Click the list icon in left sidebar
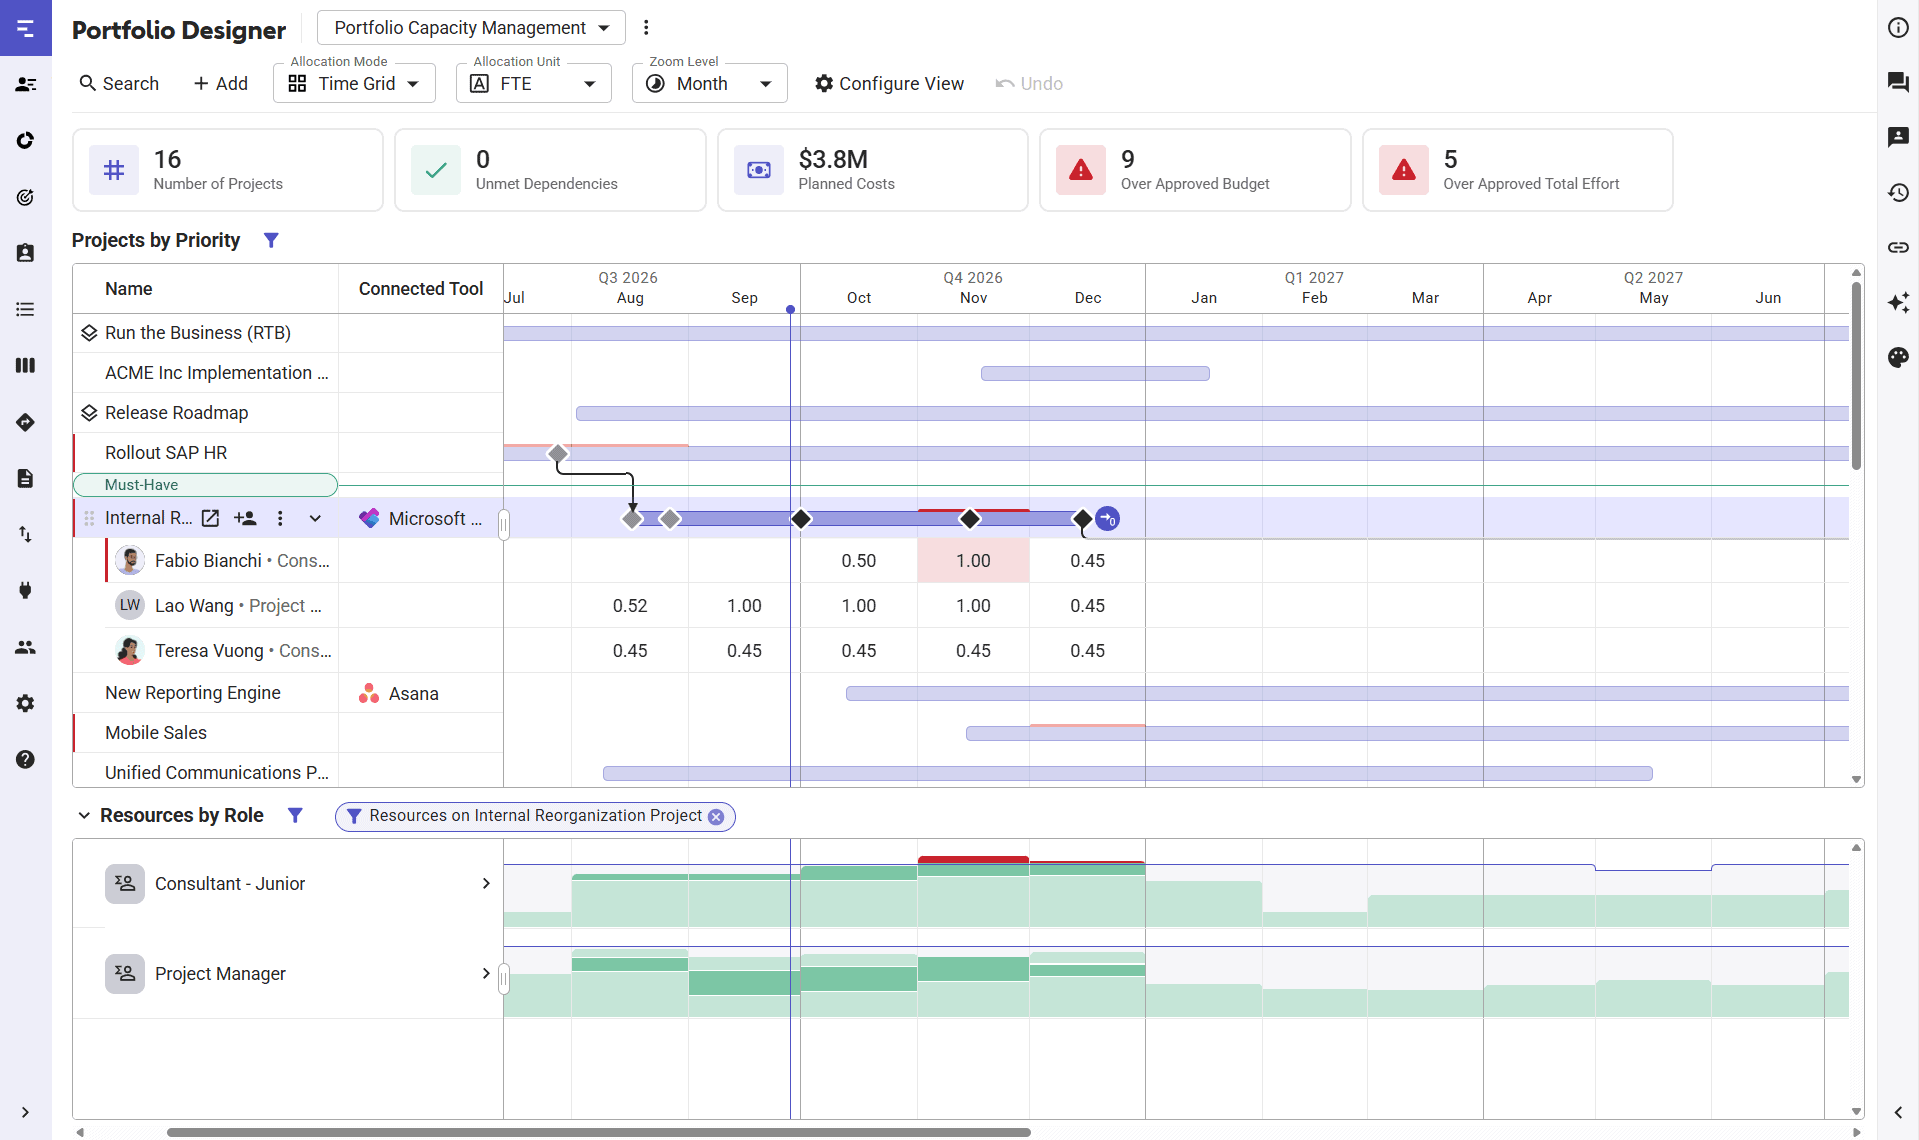The image size is (1919, 1140). 26,309
